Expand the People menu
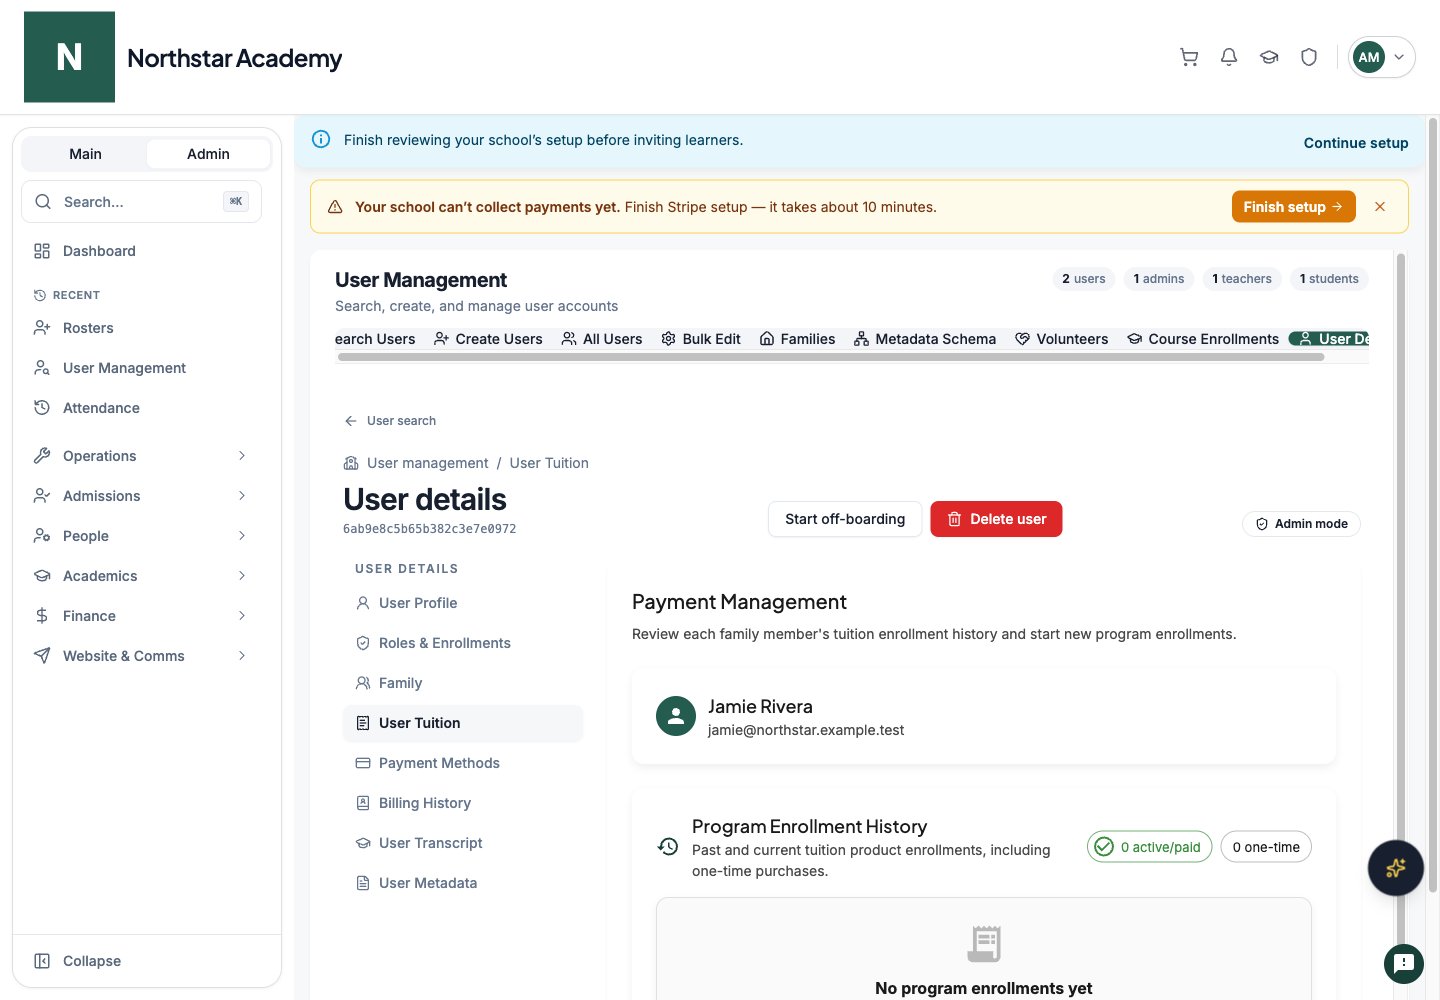Image resolution: width=1440 pixels, height=1000 pixels. (x=140, y=536)
